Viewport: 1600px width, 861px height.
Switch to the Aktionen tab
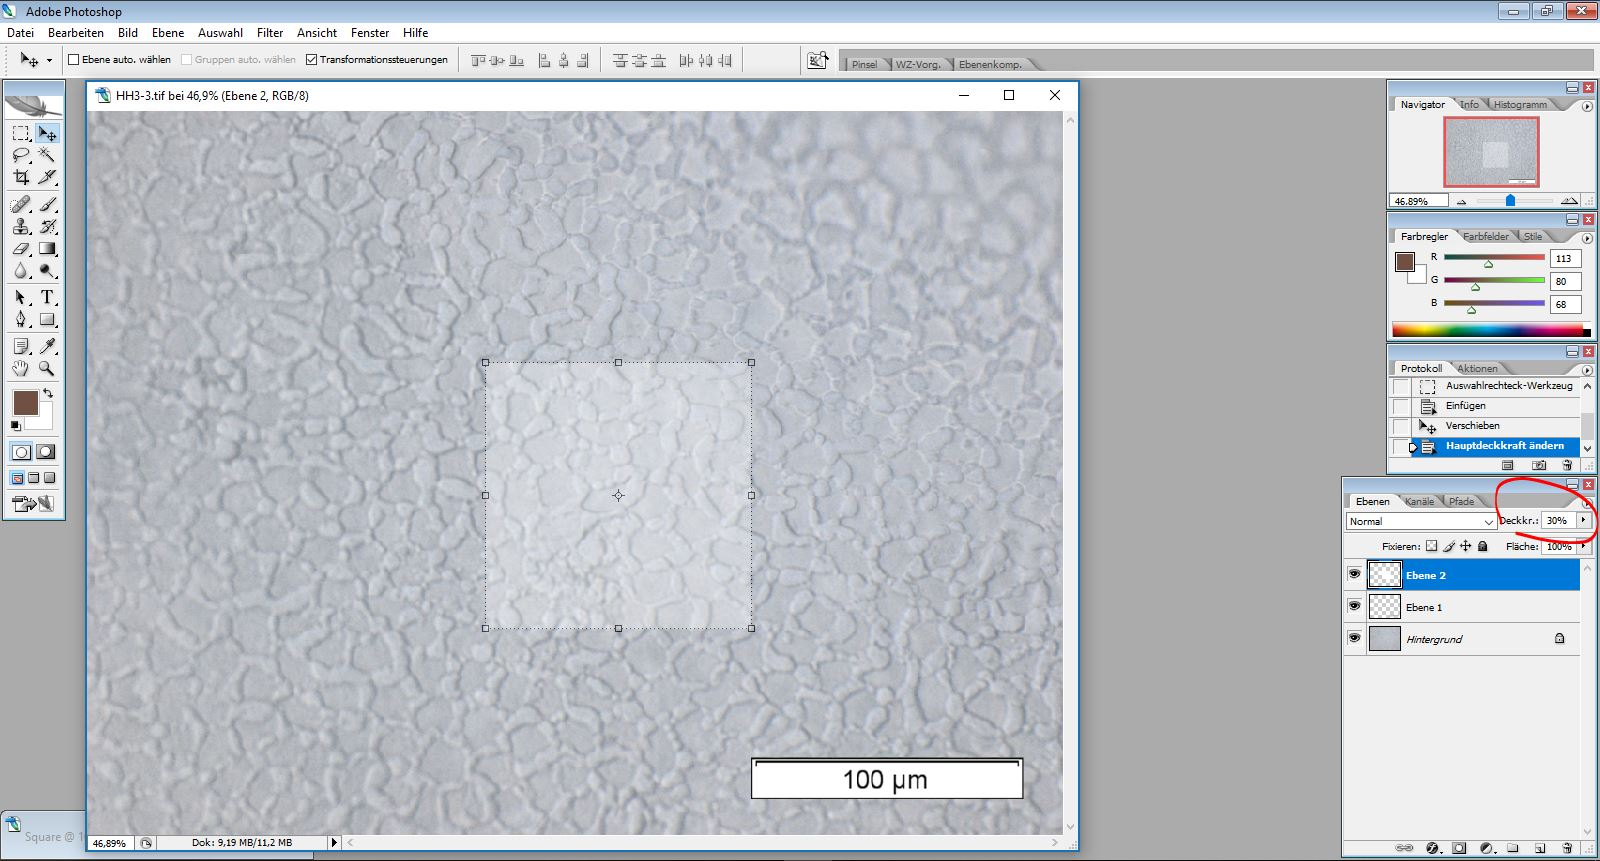click(1478, 368)
